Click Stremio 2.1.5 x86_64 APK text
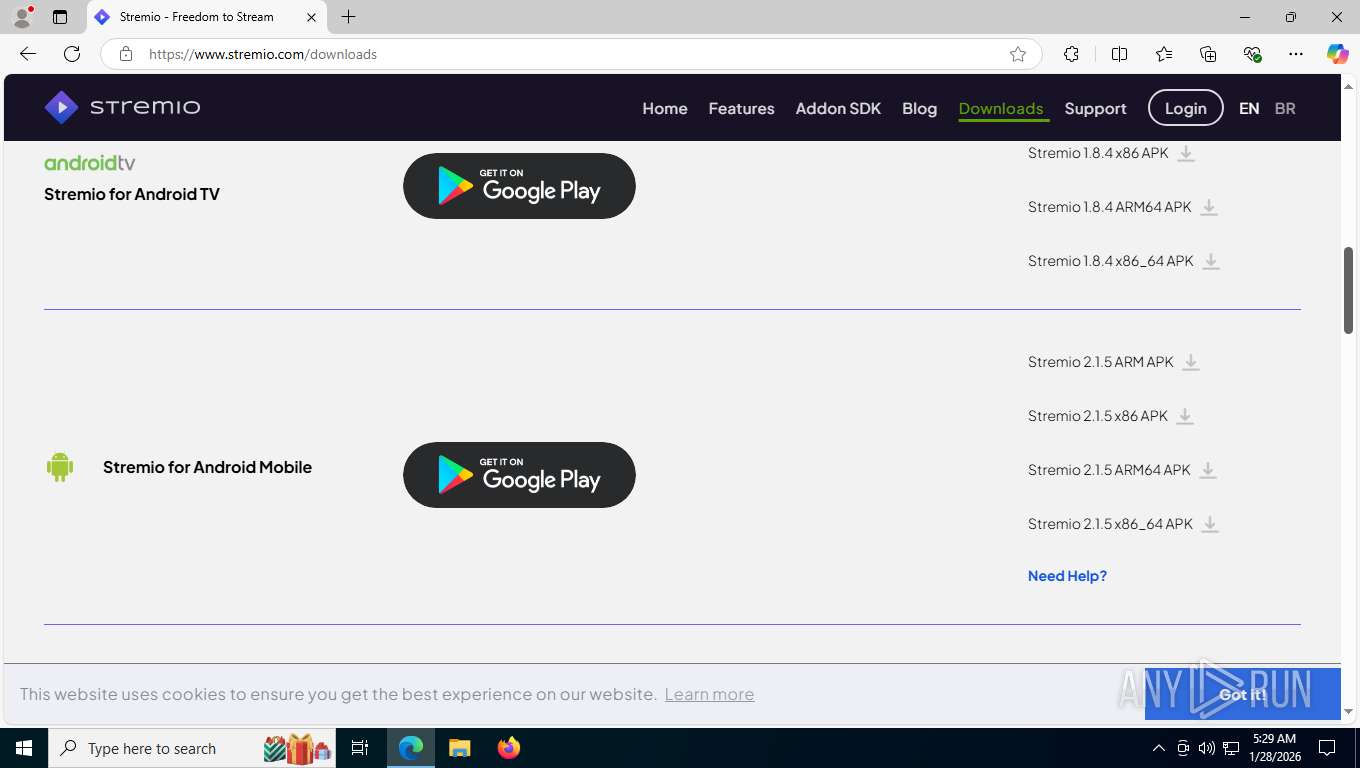The image size is (1360, 768). 1110,524
